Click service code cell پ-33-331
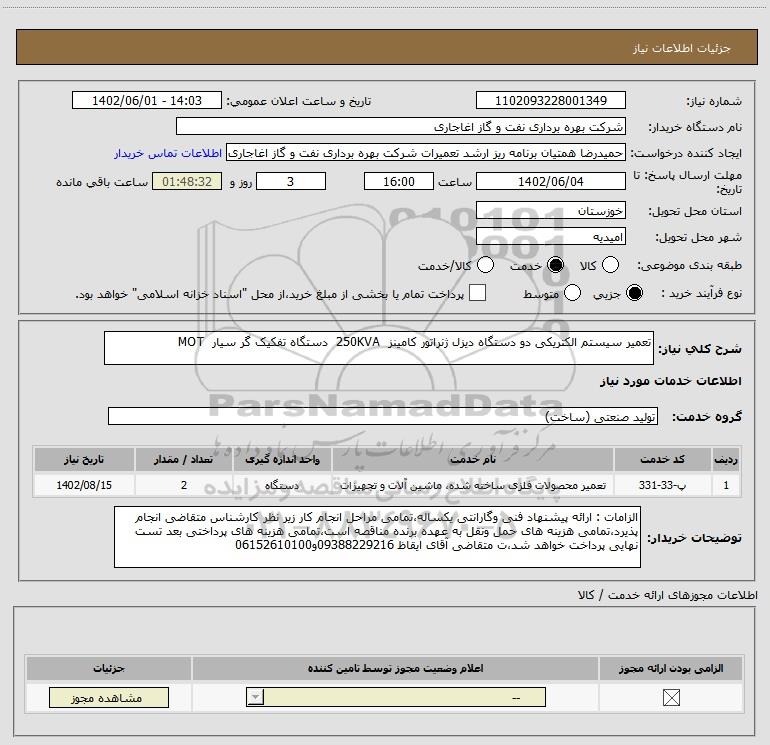Viewport: 770px width, 745px height. [x=662, y=485]
